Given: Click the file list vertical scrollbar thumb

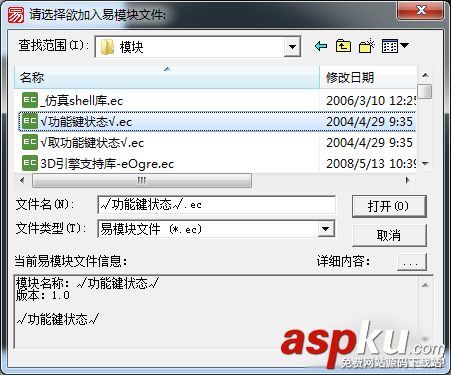Looking at the screenshot, I should point(425,91).
